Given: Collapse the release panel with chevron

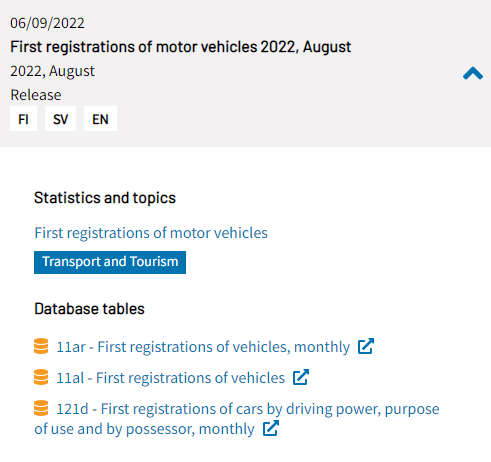Looking at the screenshot, I should [473, 73].
